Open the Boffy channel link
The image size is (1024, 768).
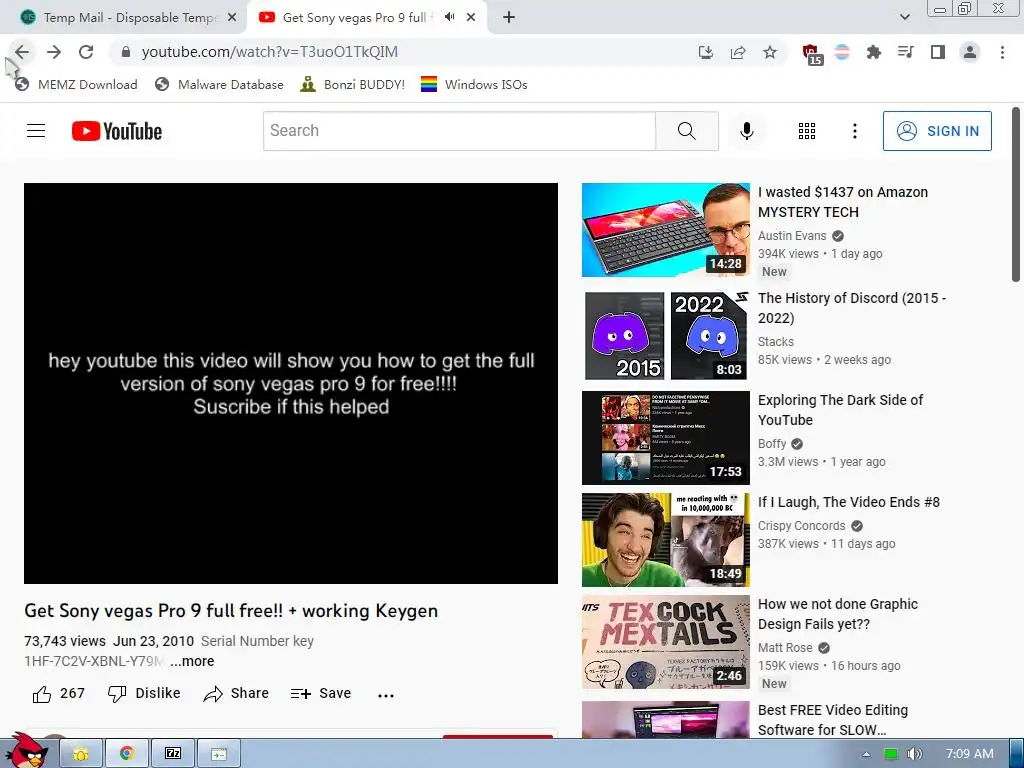click(772, 443)
